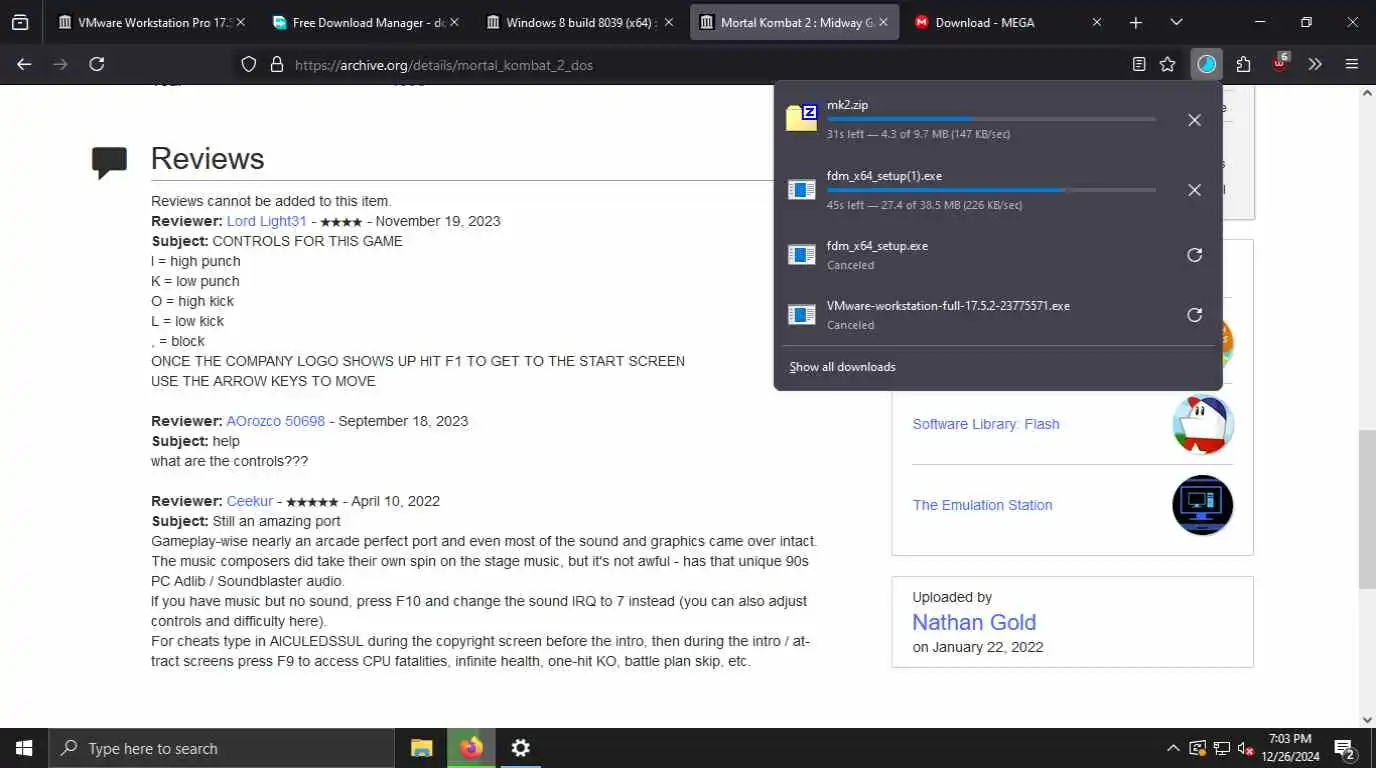Image resolution: width=1376 pixels, height=768 pixels.
Task: Open The Emulation Station collection
Action: [x=982, y=505]
